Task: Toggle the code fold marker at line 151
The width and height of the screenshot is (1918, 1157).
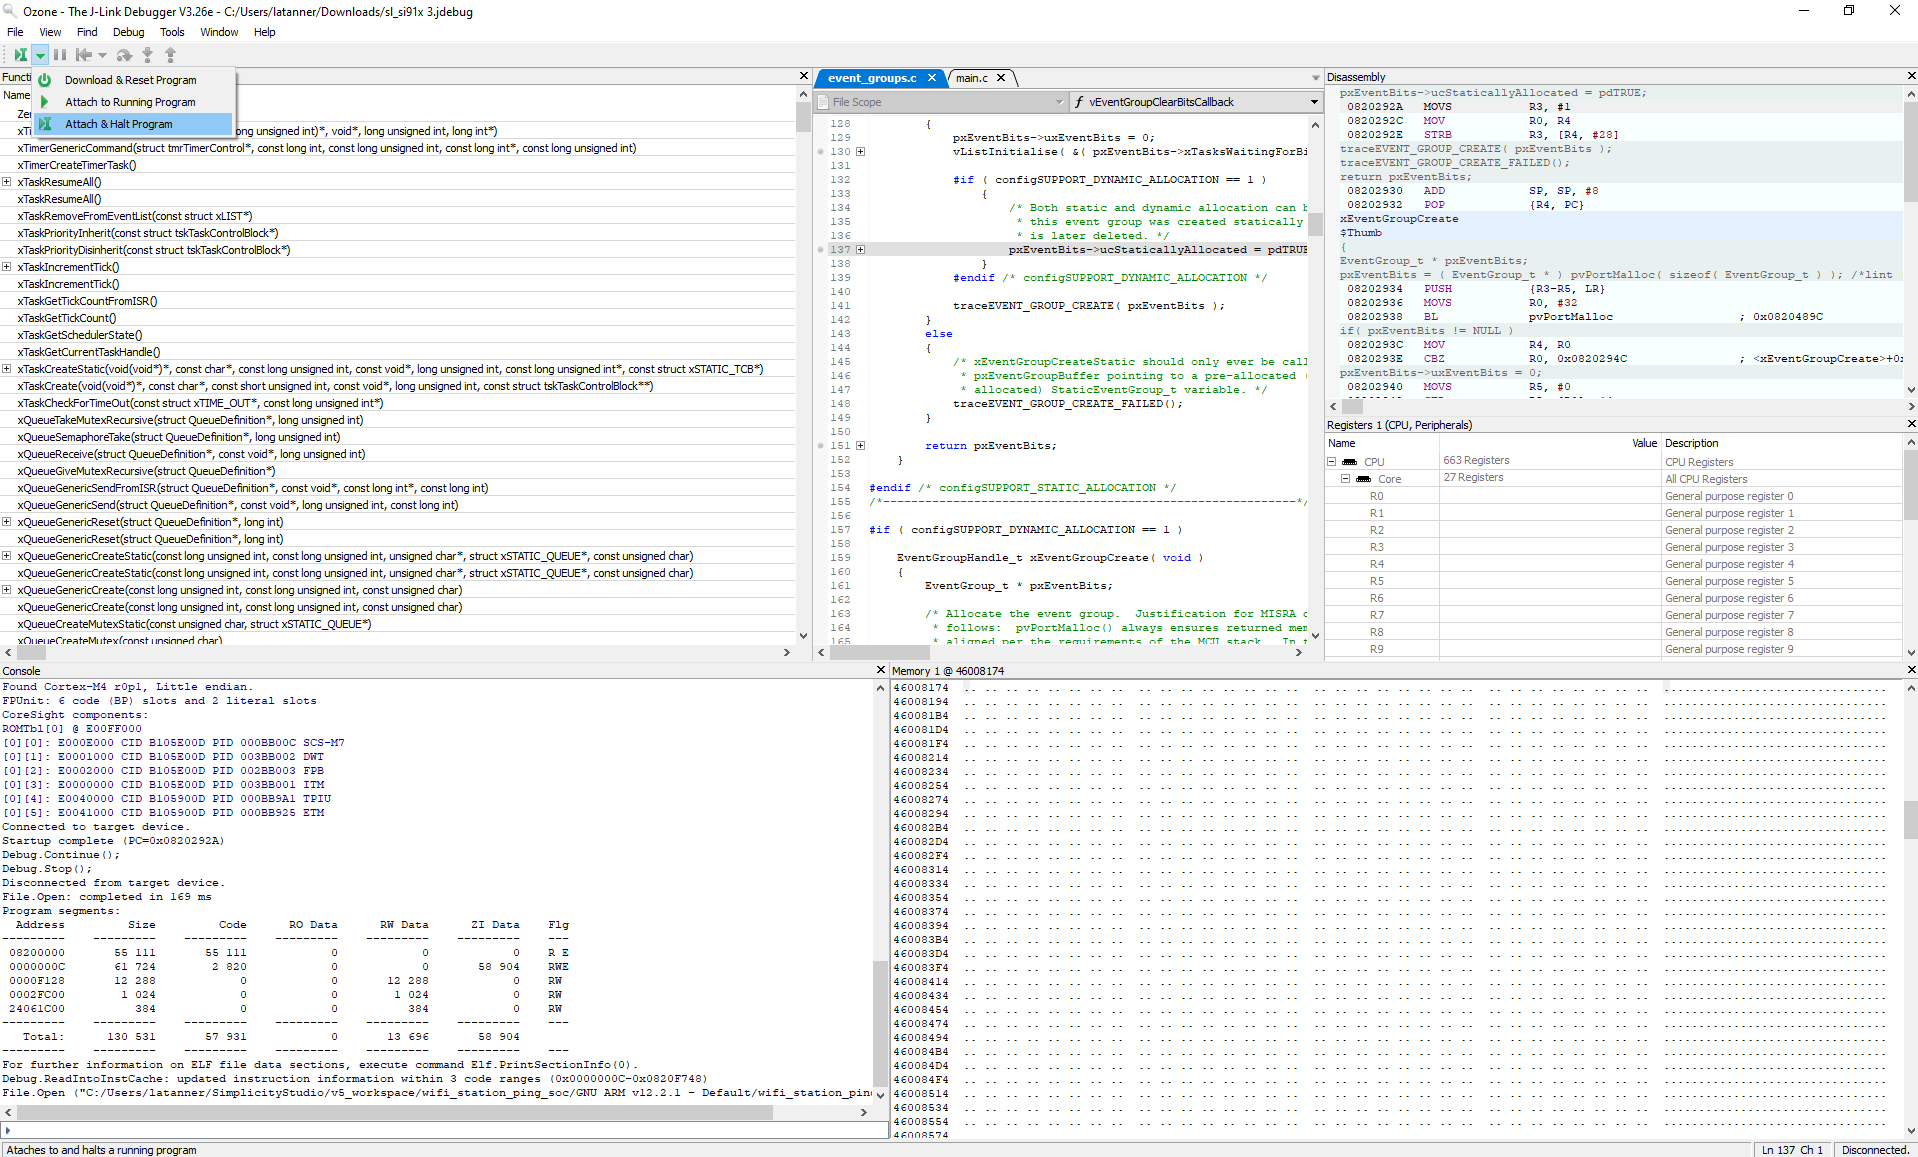Action: 861,446
